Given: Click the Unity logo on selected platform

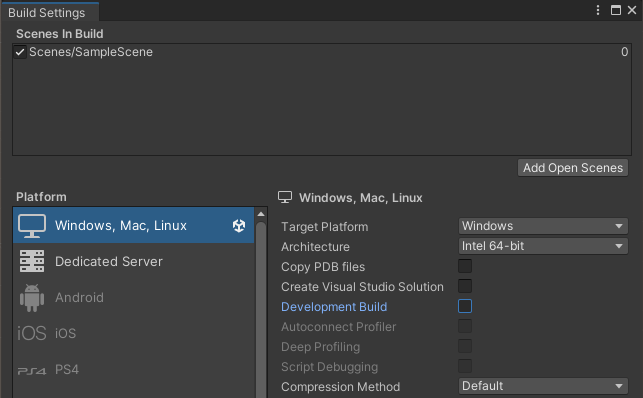Looking at the screenshot, I should click(x=239, y=225).
